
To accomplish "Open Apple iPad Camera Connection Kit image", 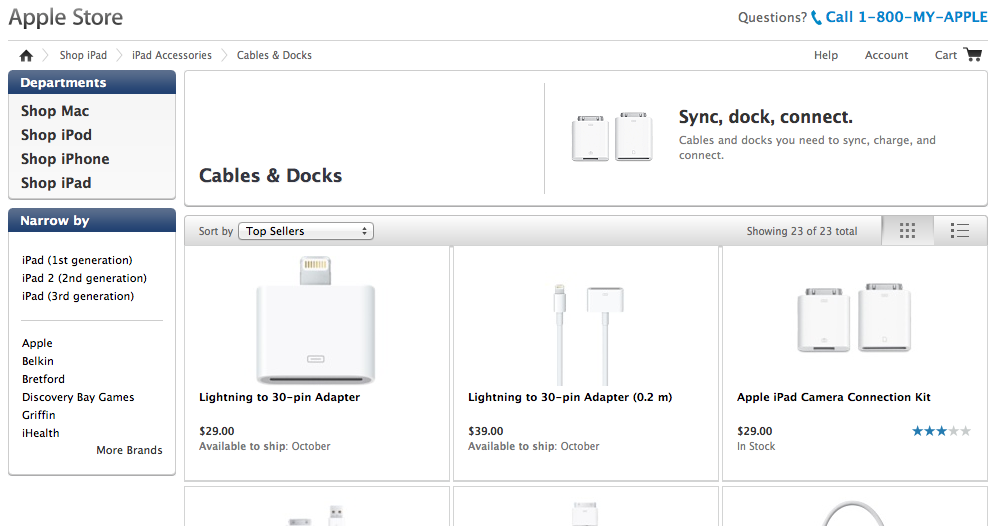I will [x=854, y=317].
